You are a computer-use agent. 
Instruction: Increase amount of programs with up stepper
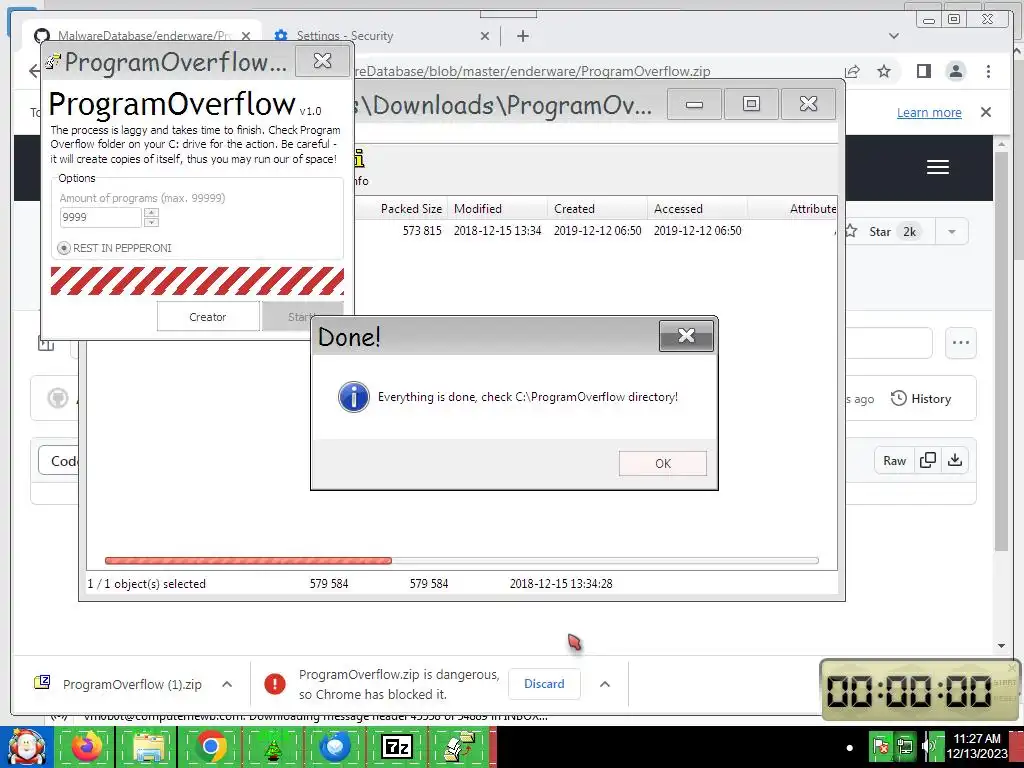click(x=152, y=213)
